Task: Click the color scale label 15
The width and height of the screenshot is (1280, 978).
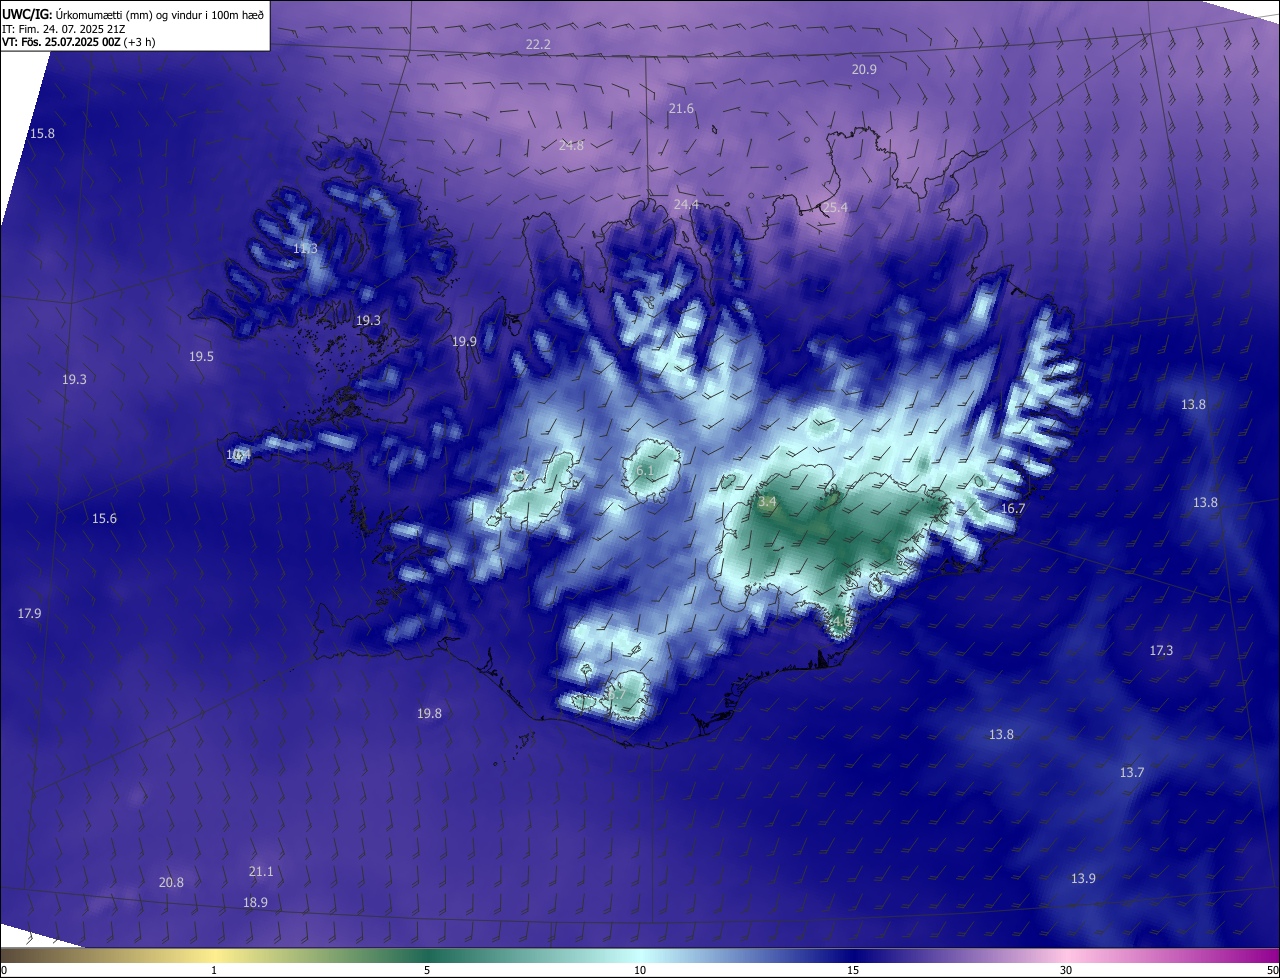Action: [853, 970]
